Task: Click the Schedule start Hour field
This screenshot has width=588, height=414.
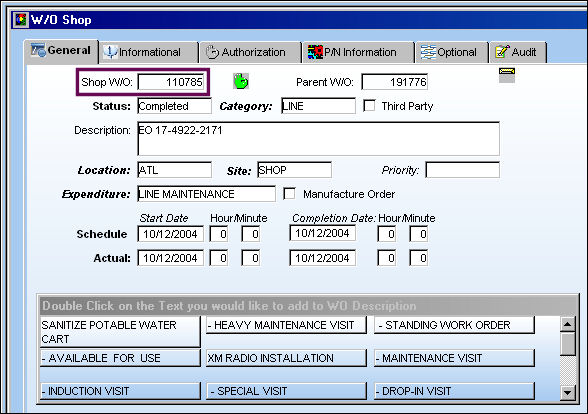Action: (219, 234)
